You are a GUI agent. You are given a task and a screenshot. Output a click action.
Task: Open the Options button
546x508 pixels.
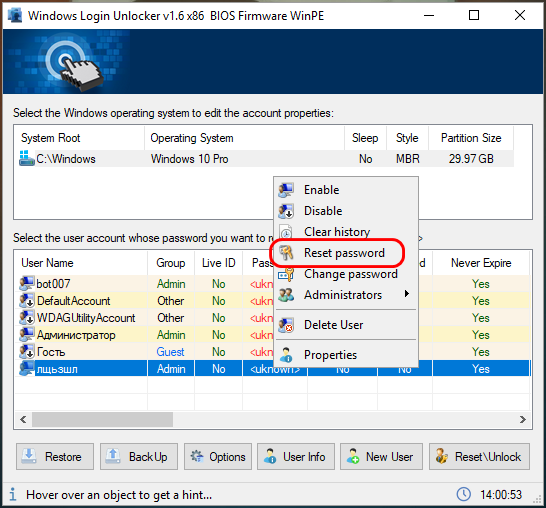pos(218,456)
